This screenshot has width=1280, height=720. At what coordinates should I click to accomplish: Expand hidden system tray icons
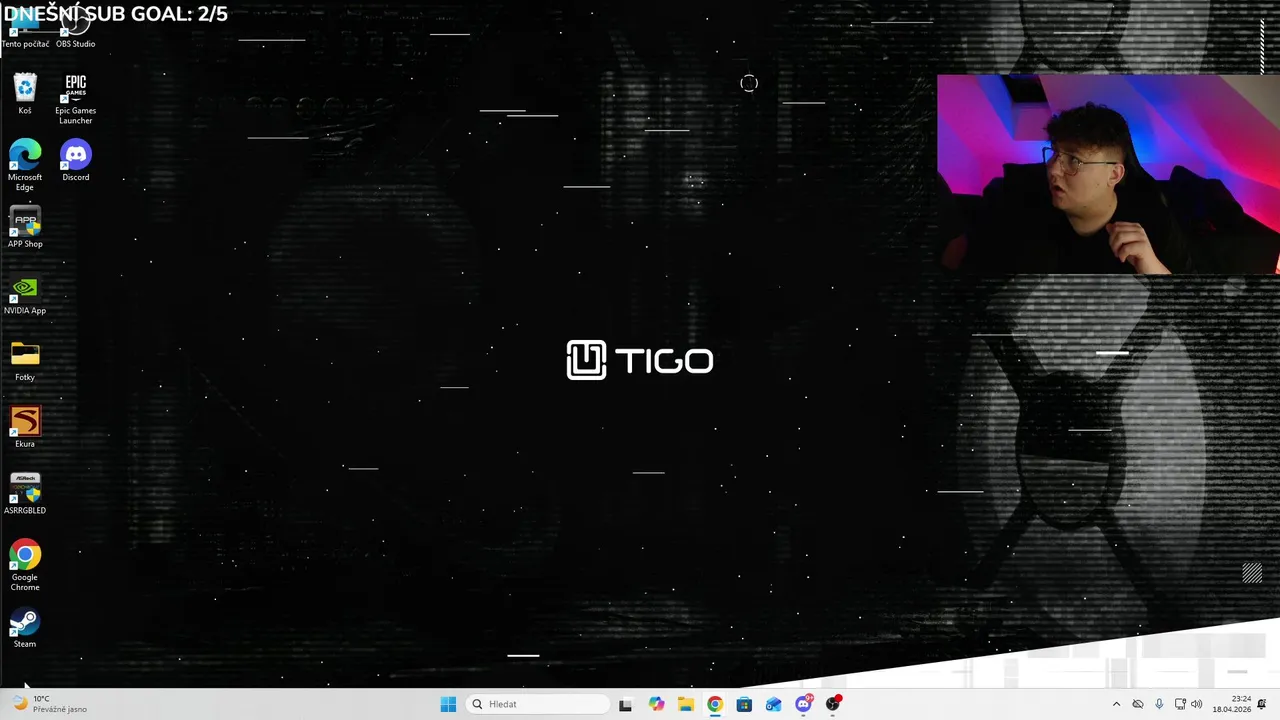[1116, 704]
